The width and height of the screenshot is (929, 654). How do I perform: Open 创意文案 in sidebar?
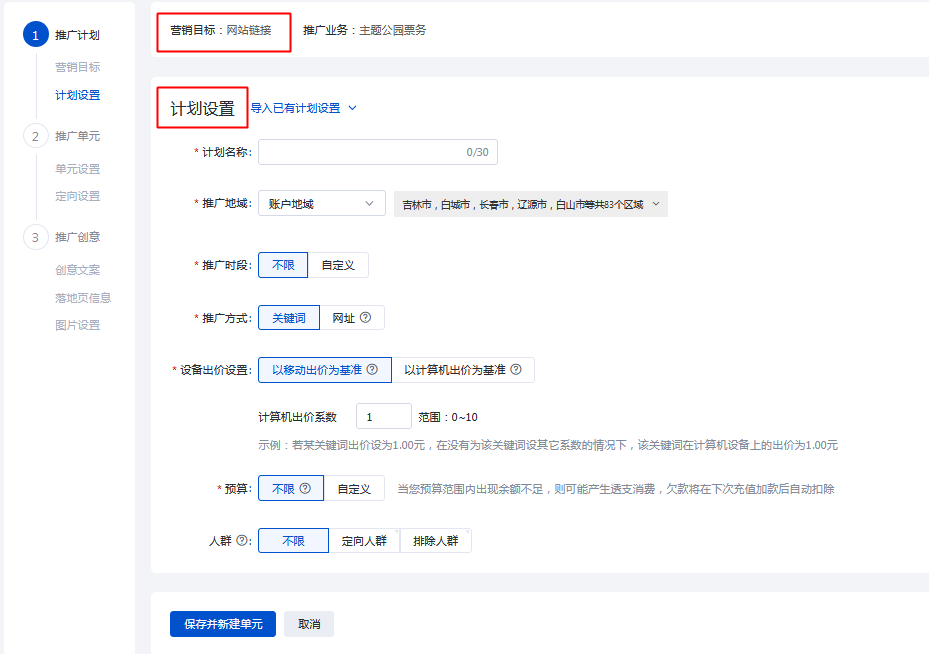(78, 270)
